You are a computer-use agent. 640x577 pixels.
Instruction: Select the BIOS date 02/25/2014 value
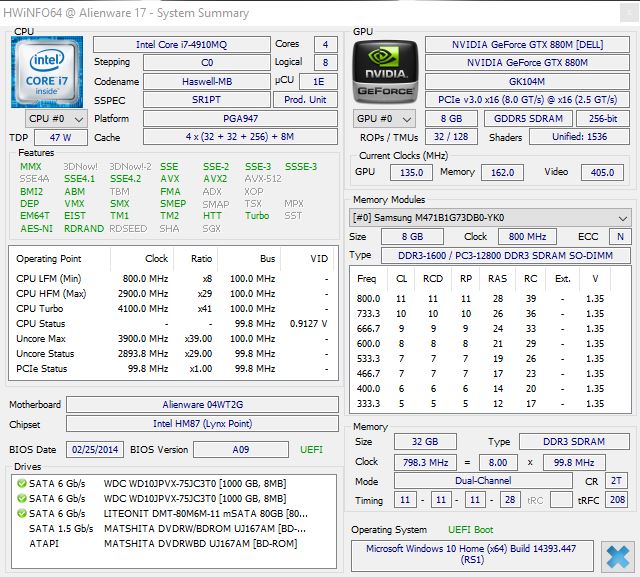[95, 449]
